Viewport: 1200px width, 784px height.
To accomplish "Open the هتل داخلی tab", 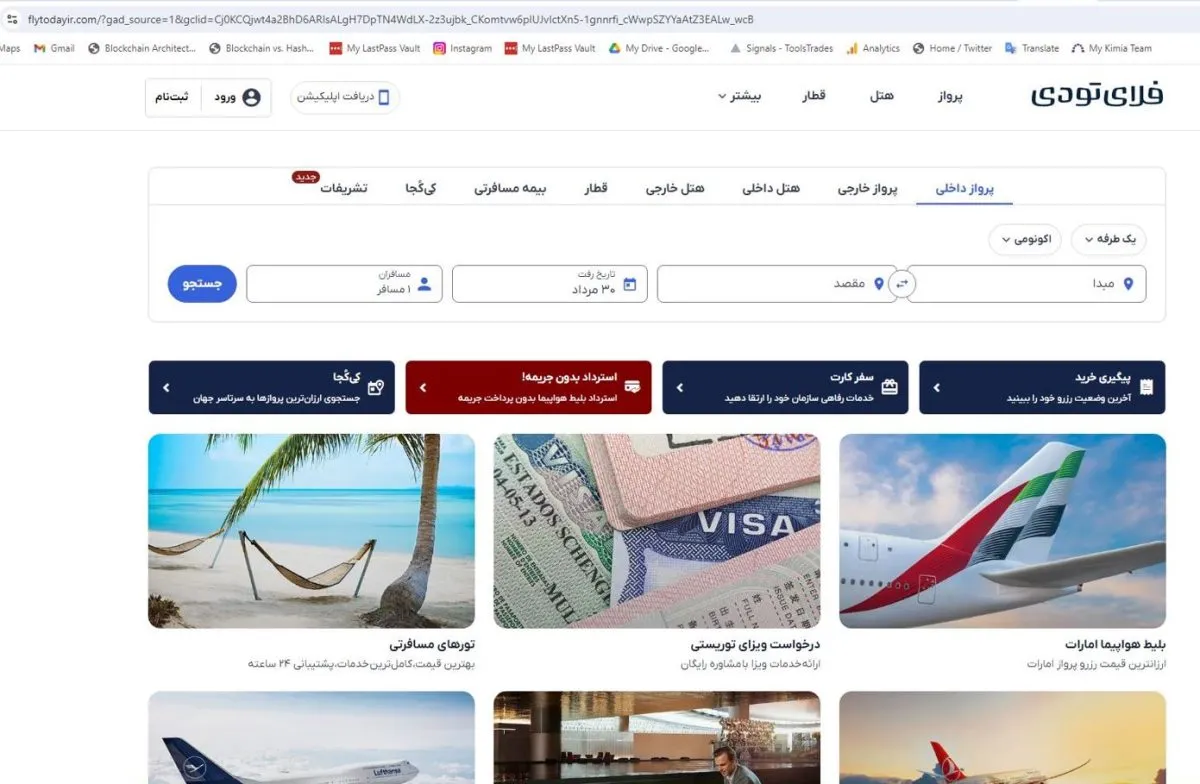I will point(771,188).
